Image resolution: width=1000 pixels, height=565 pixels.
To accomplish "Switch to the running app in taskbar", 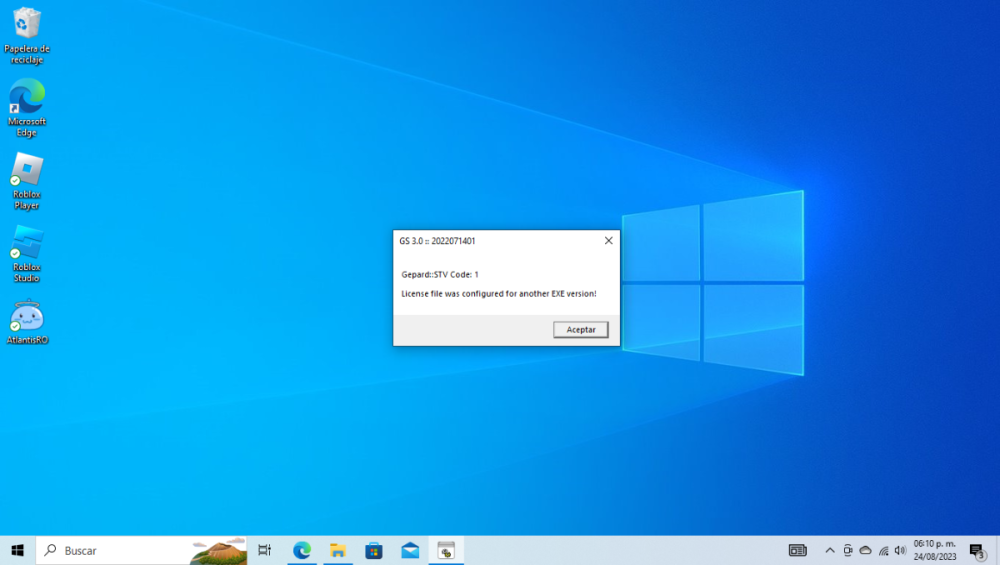I will [x=446, y=550].
